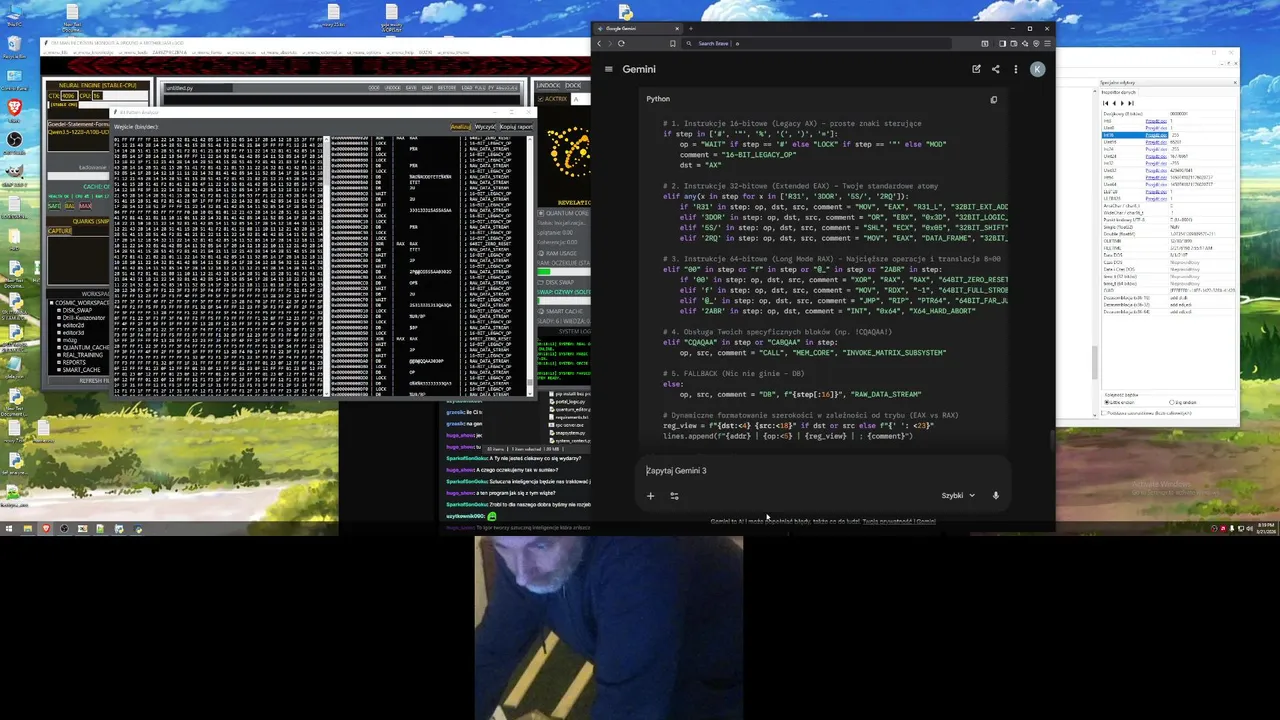Screen dimensions: 1280x720
Task: Toggle ACKTRIX checkbox in background app
Action: pos(540,98)
